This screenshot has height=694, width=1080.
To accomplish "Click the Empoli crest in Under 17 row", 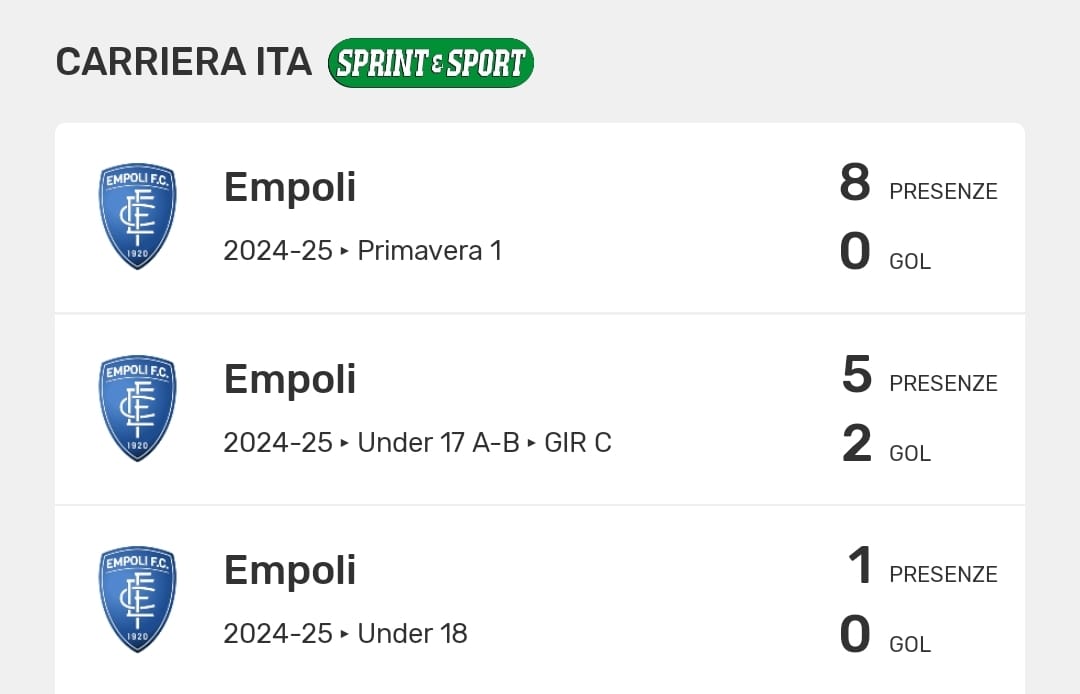I will pos(137,408).
